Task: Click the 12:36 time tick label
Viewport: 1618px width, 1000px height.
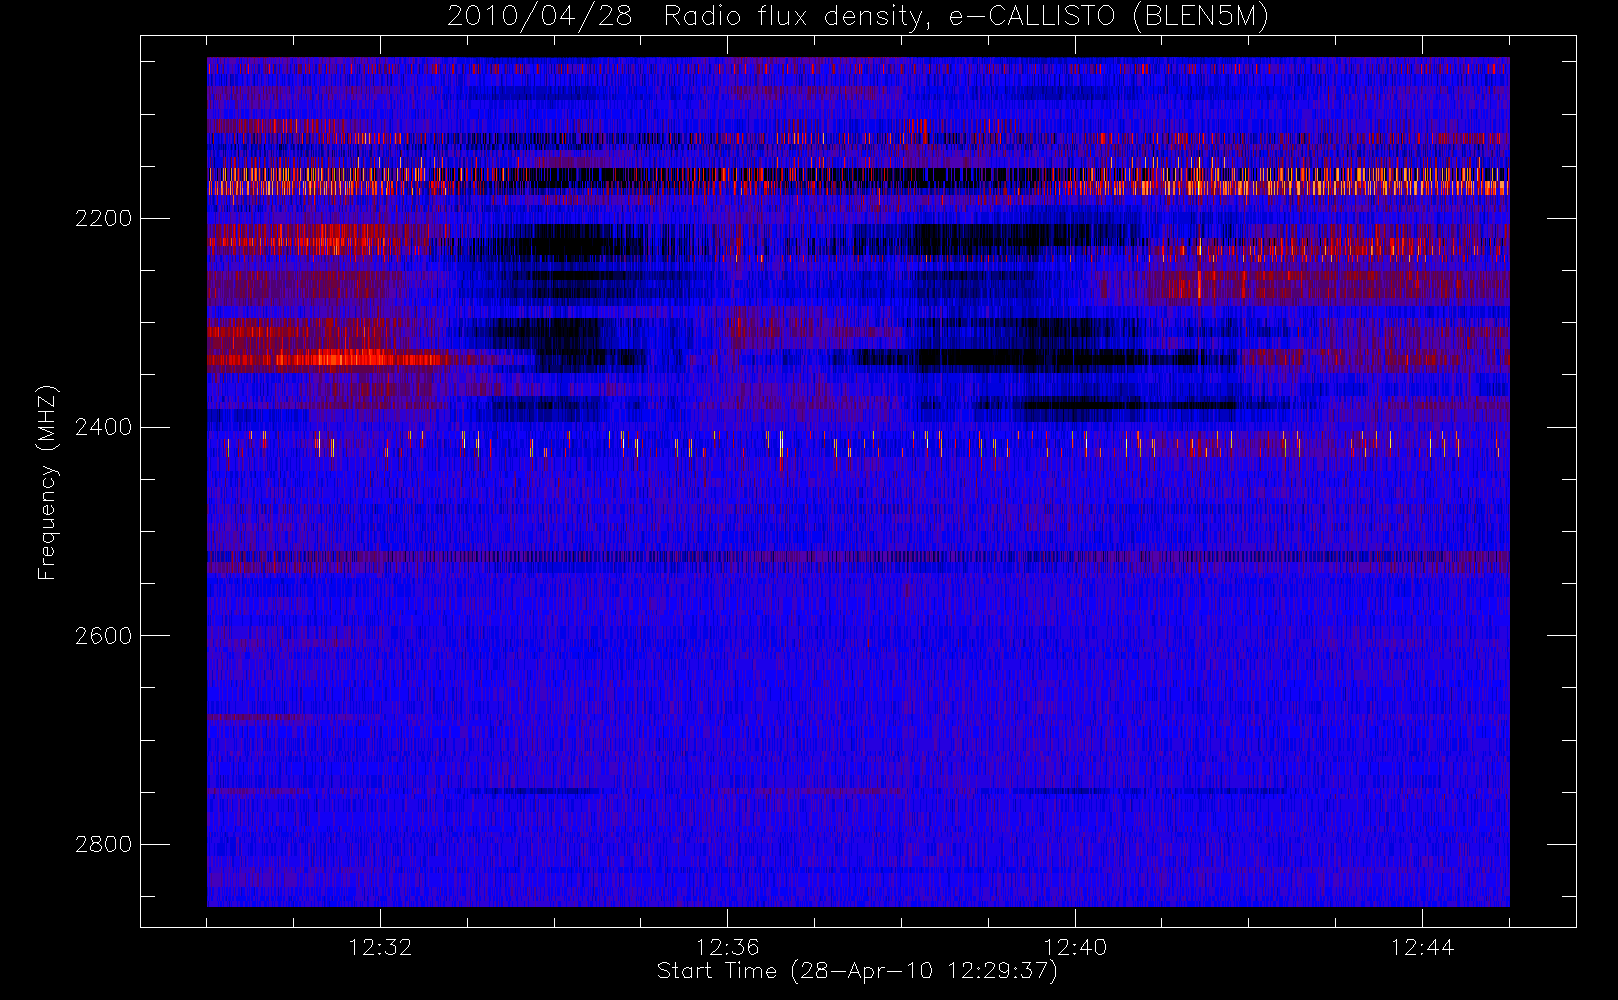Action: coord(727,947)
